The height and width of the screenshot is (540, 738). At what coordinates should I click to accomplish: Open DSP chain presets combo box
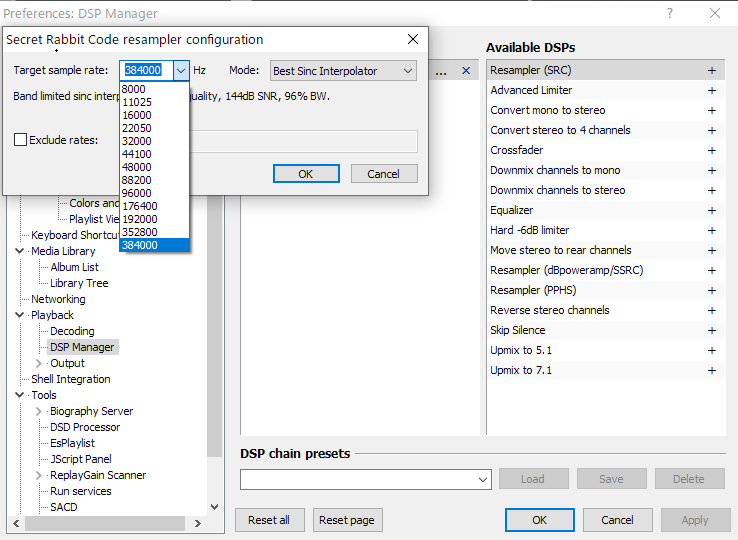[x=366, y=479]
